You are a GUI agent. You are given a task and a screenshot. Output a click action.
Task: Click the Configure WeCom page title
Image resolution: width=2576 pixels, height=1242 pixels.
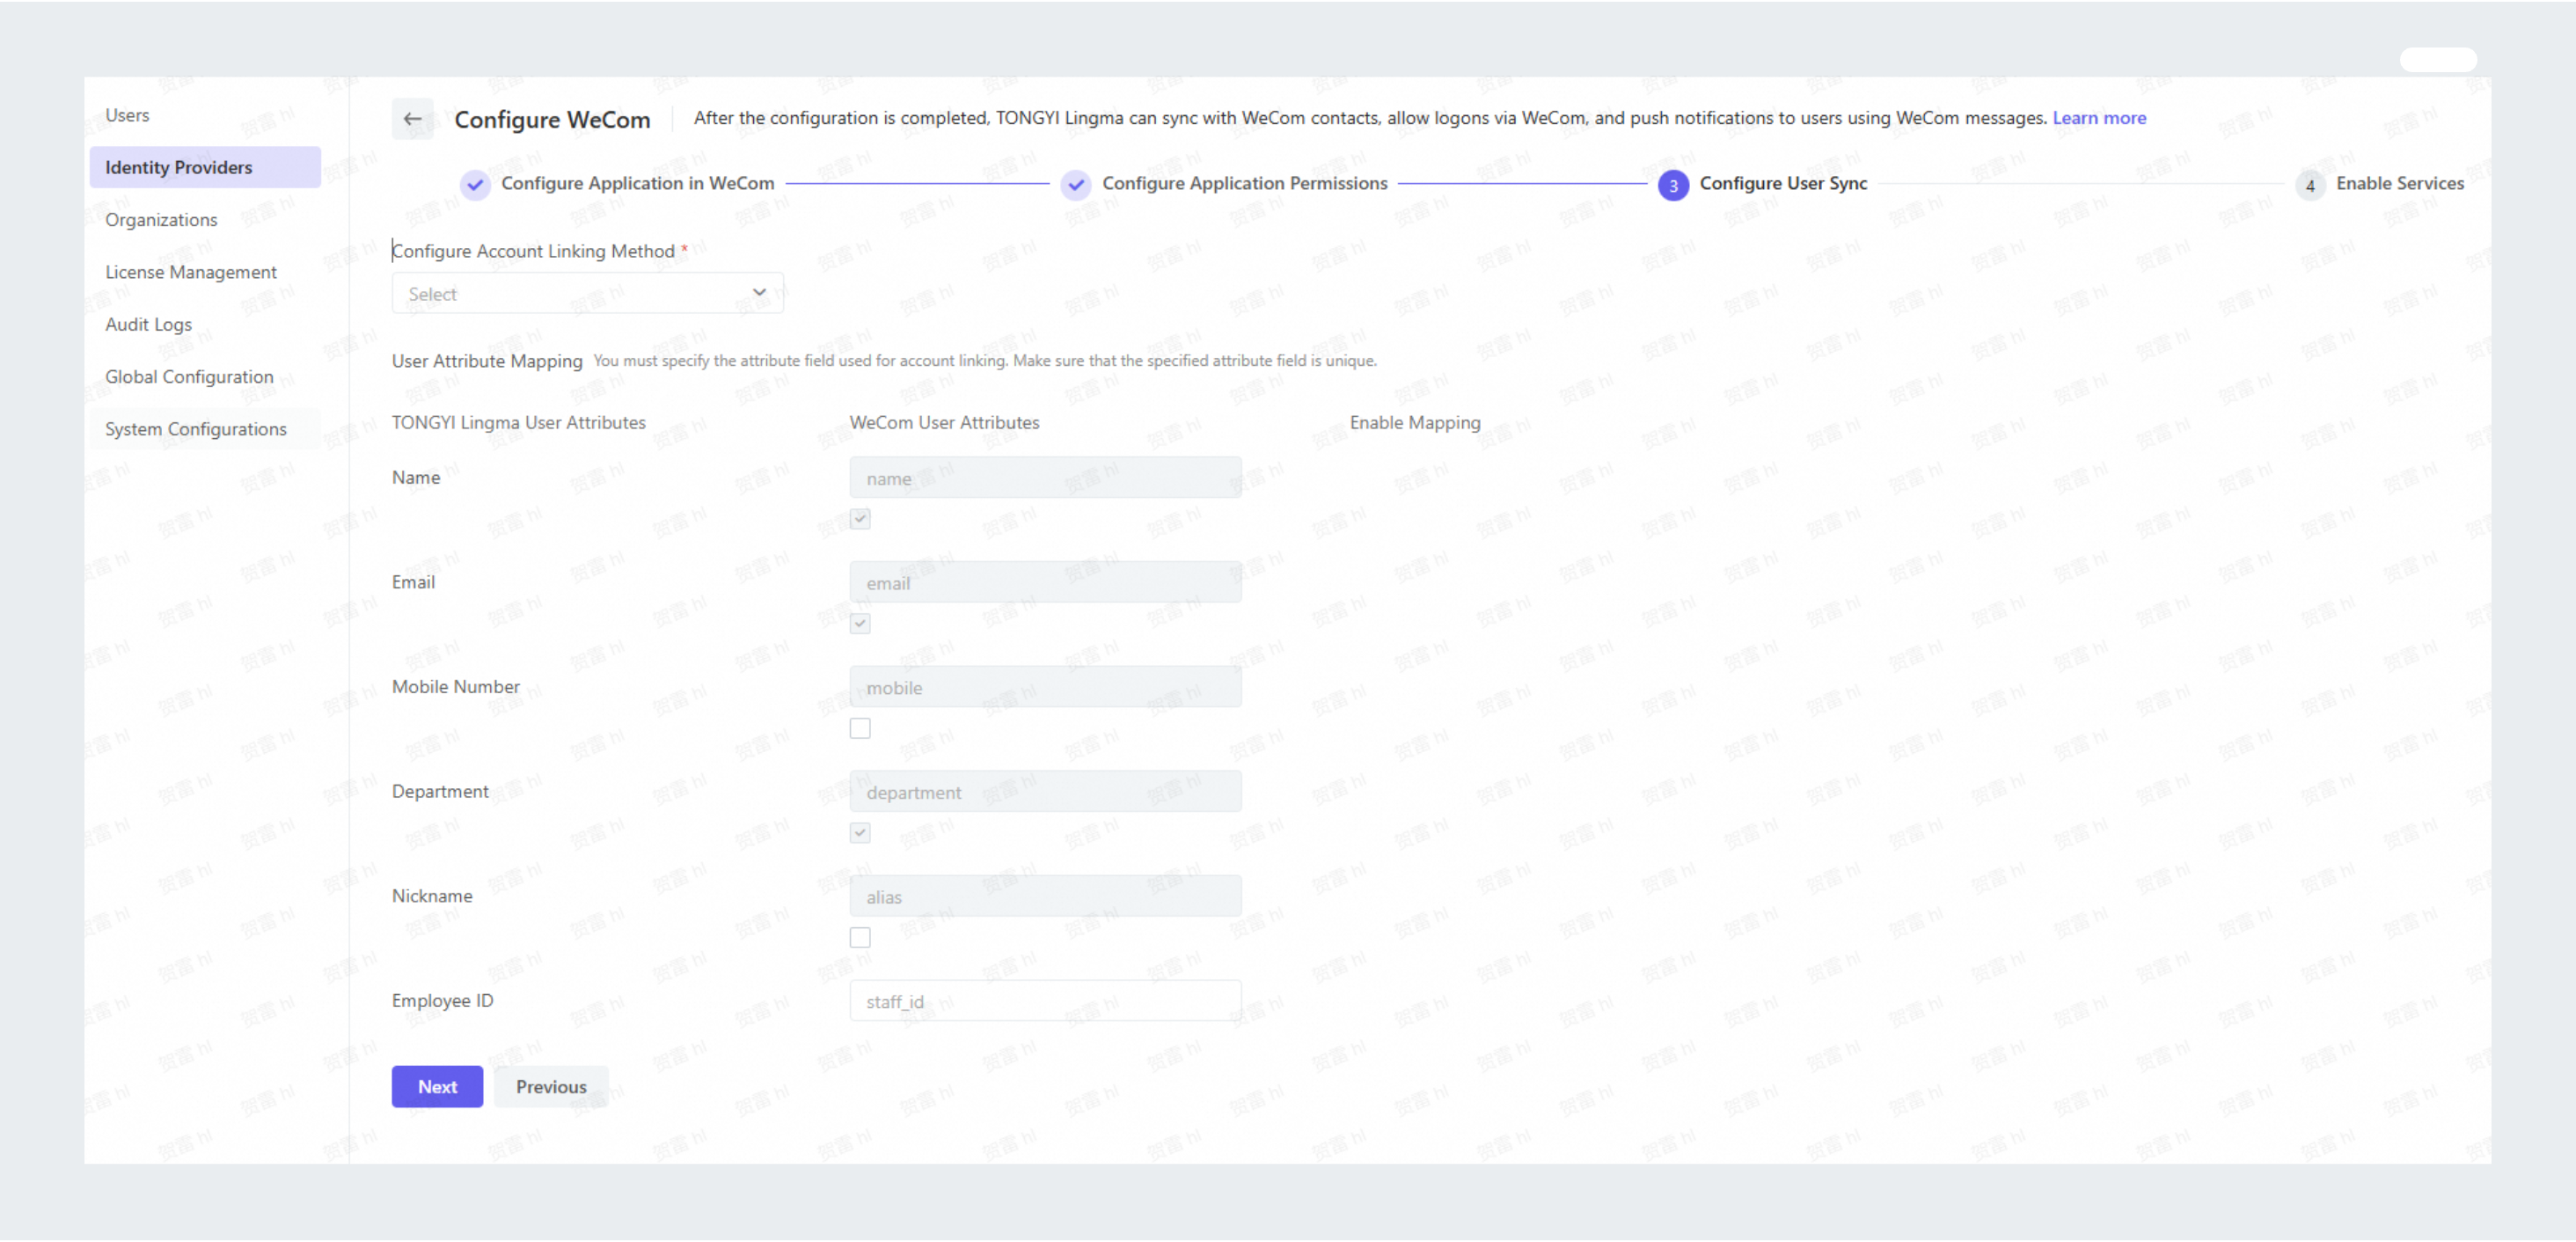coord(552,120)
